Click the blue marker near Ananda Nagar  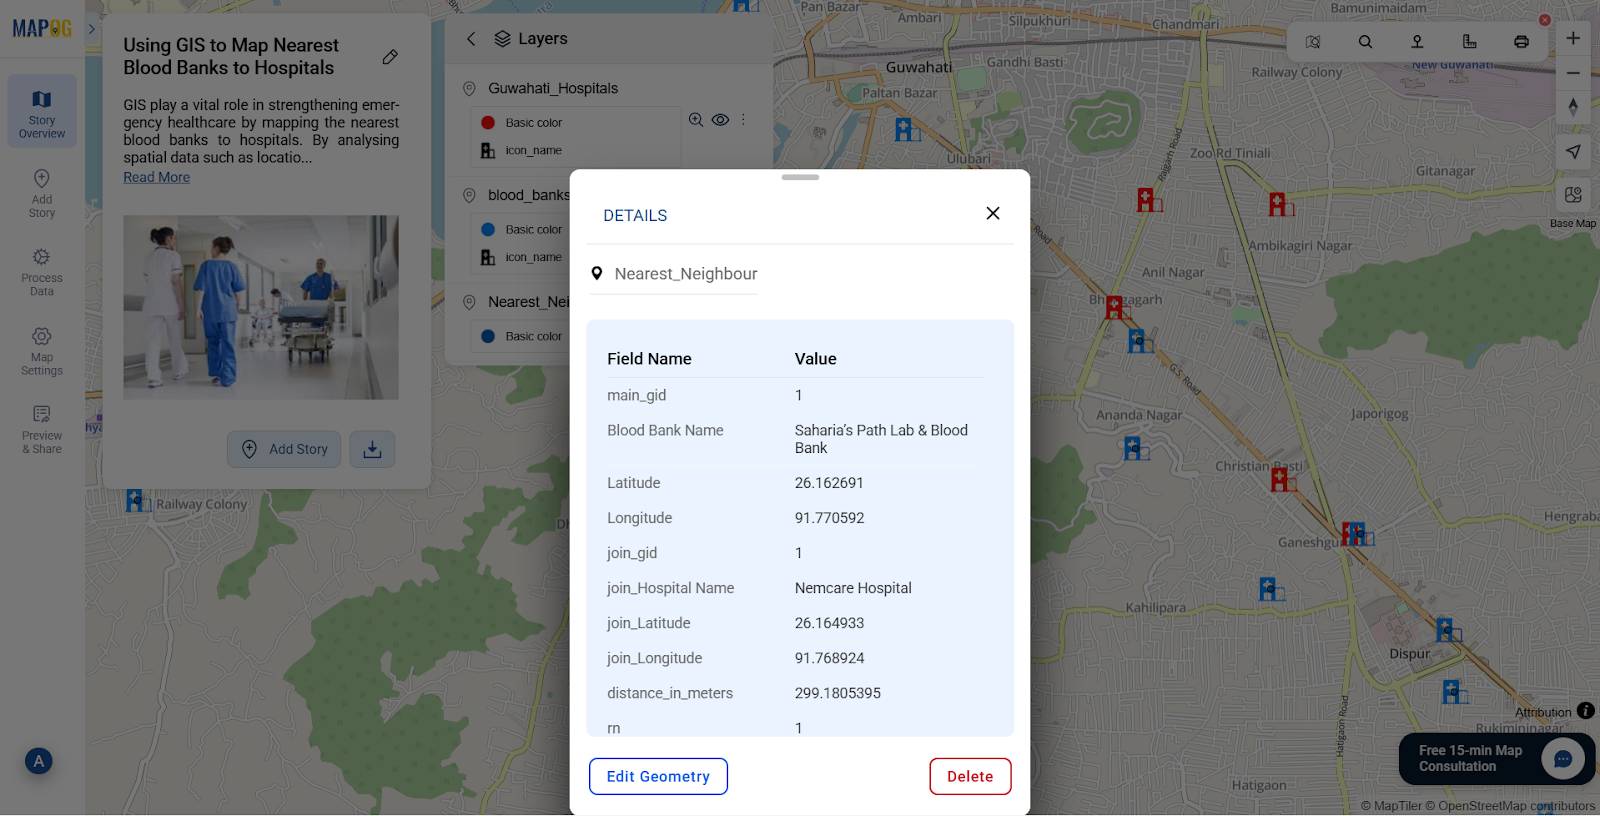tap(1134, 448)
